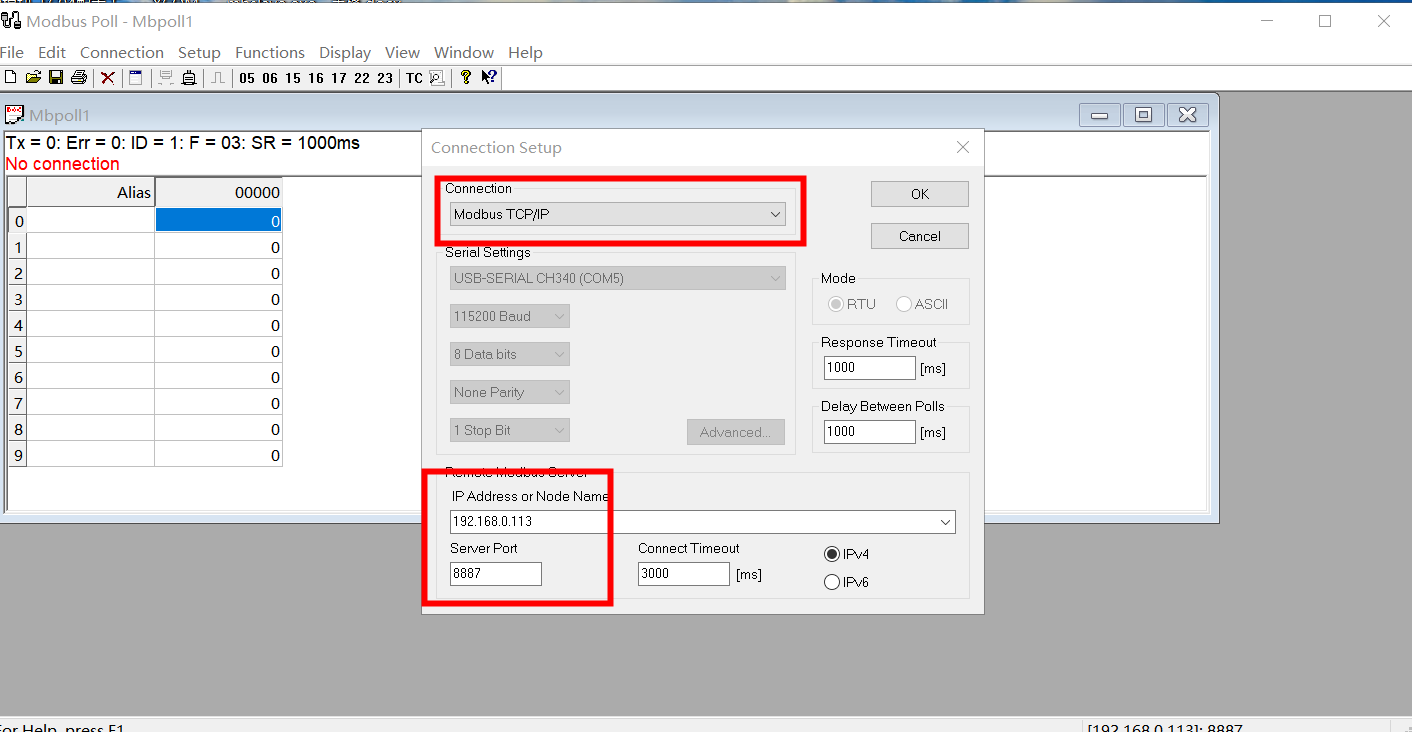Click the TC traffic toolbar button
Screen dimensions: 1412x732
[414, 78]
